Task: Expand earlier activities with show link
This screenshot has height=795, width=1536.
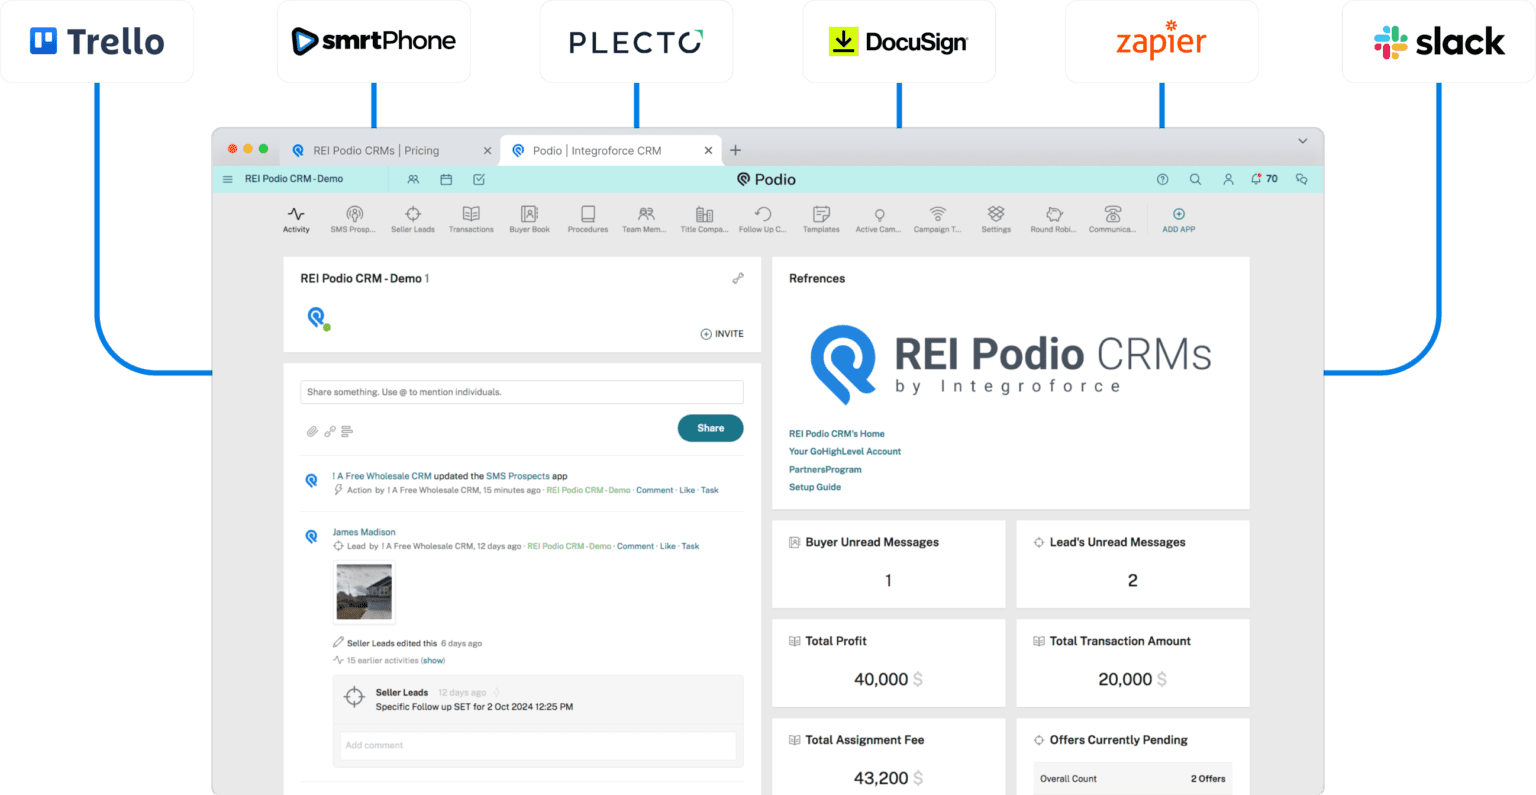Action: [433, 660]
